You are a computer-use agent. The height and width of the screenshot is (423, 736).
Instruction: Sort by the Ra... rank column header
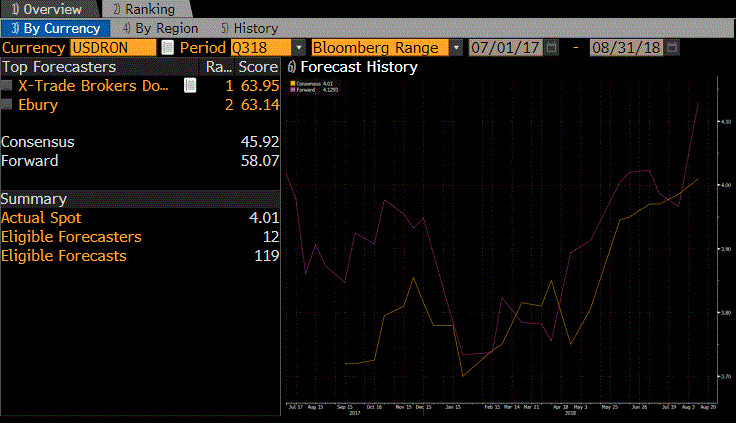219,67
